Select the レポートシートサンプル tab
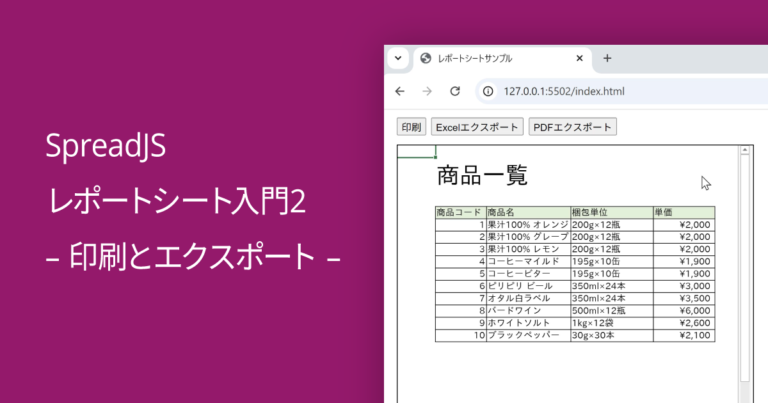The image size is (768, 403). pyautogui.click(x=503, y=59)
